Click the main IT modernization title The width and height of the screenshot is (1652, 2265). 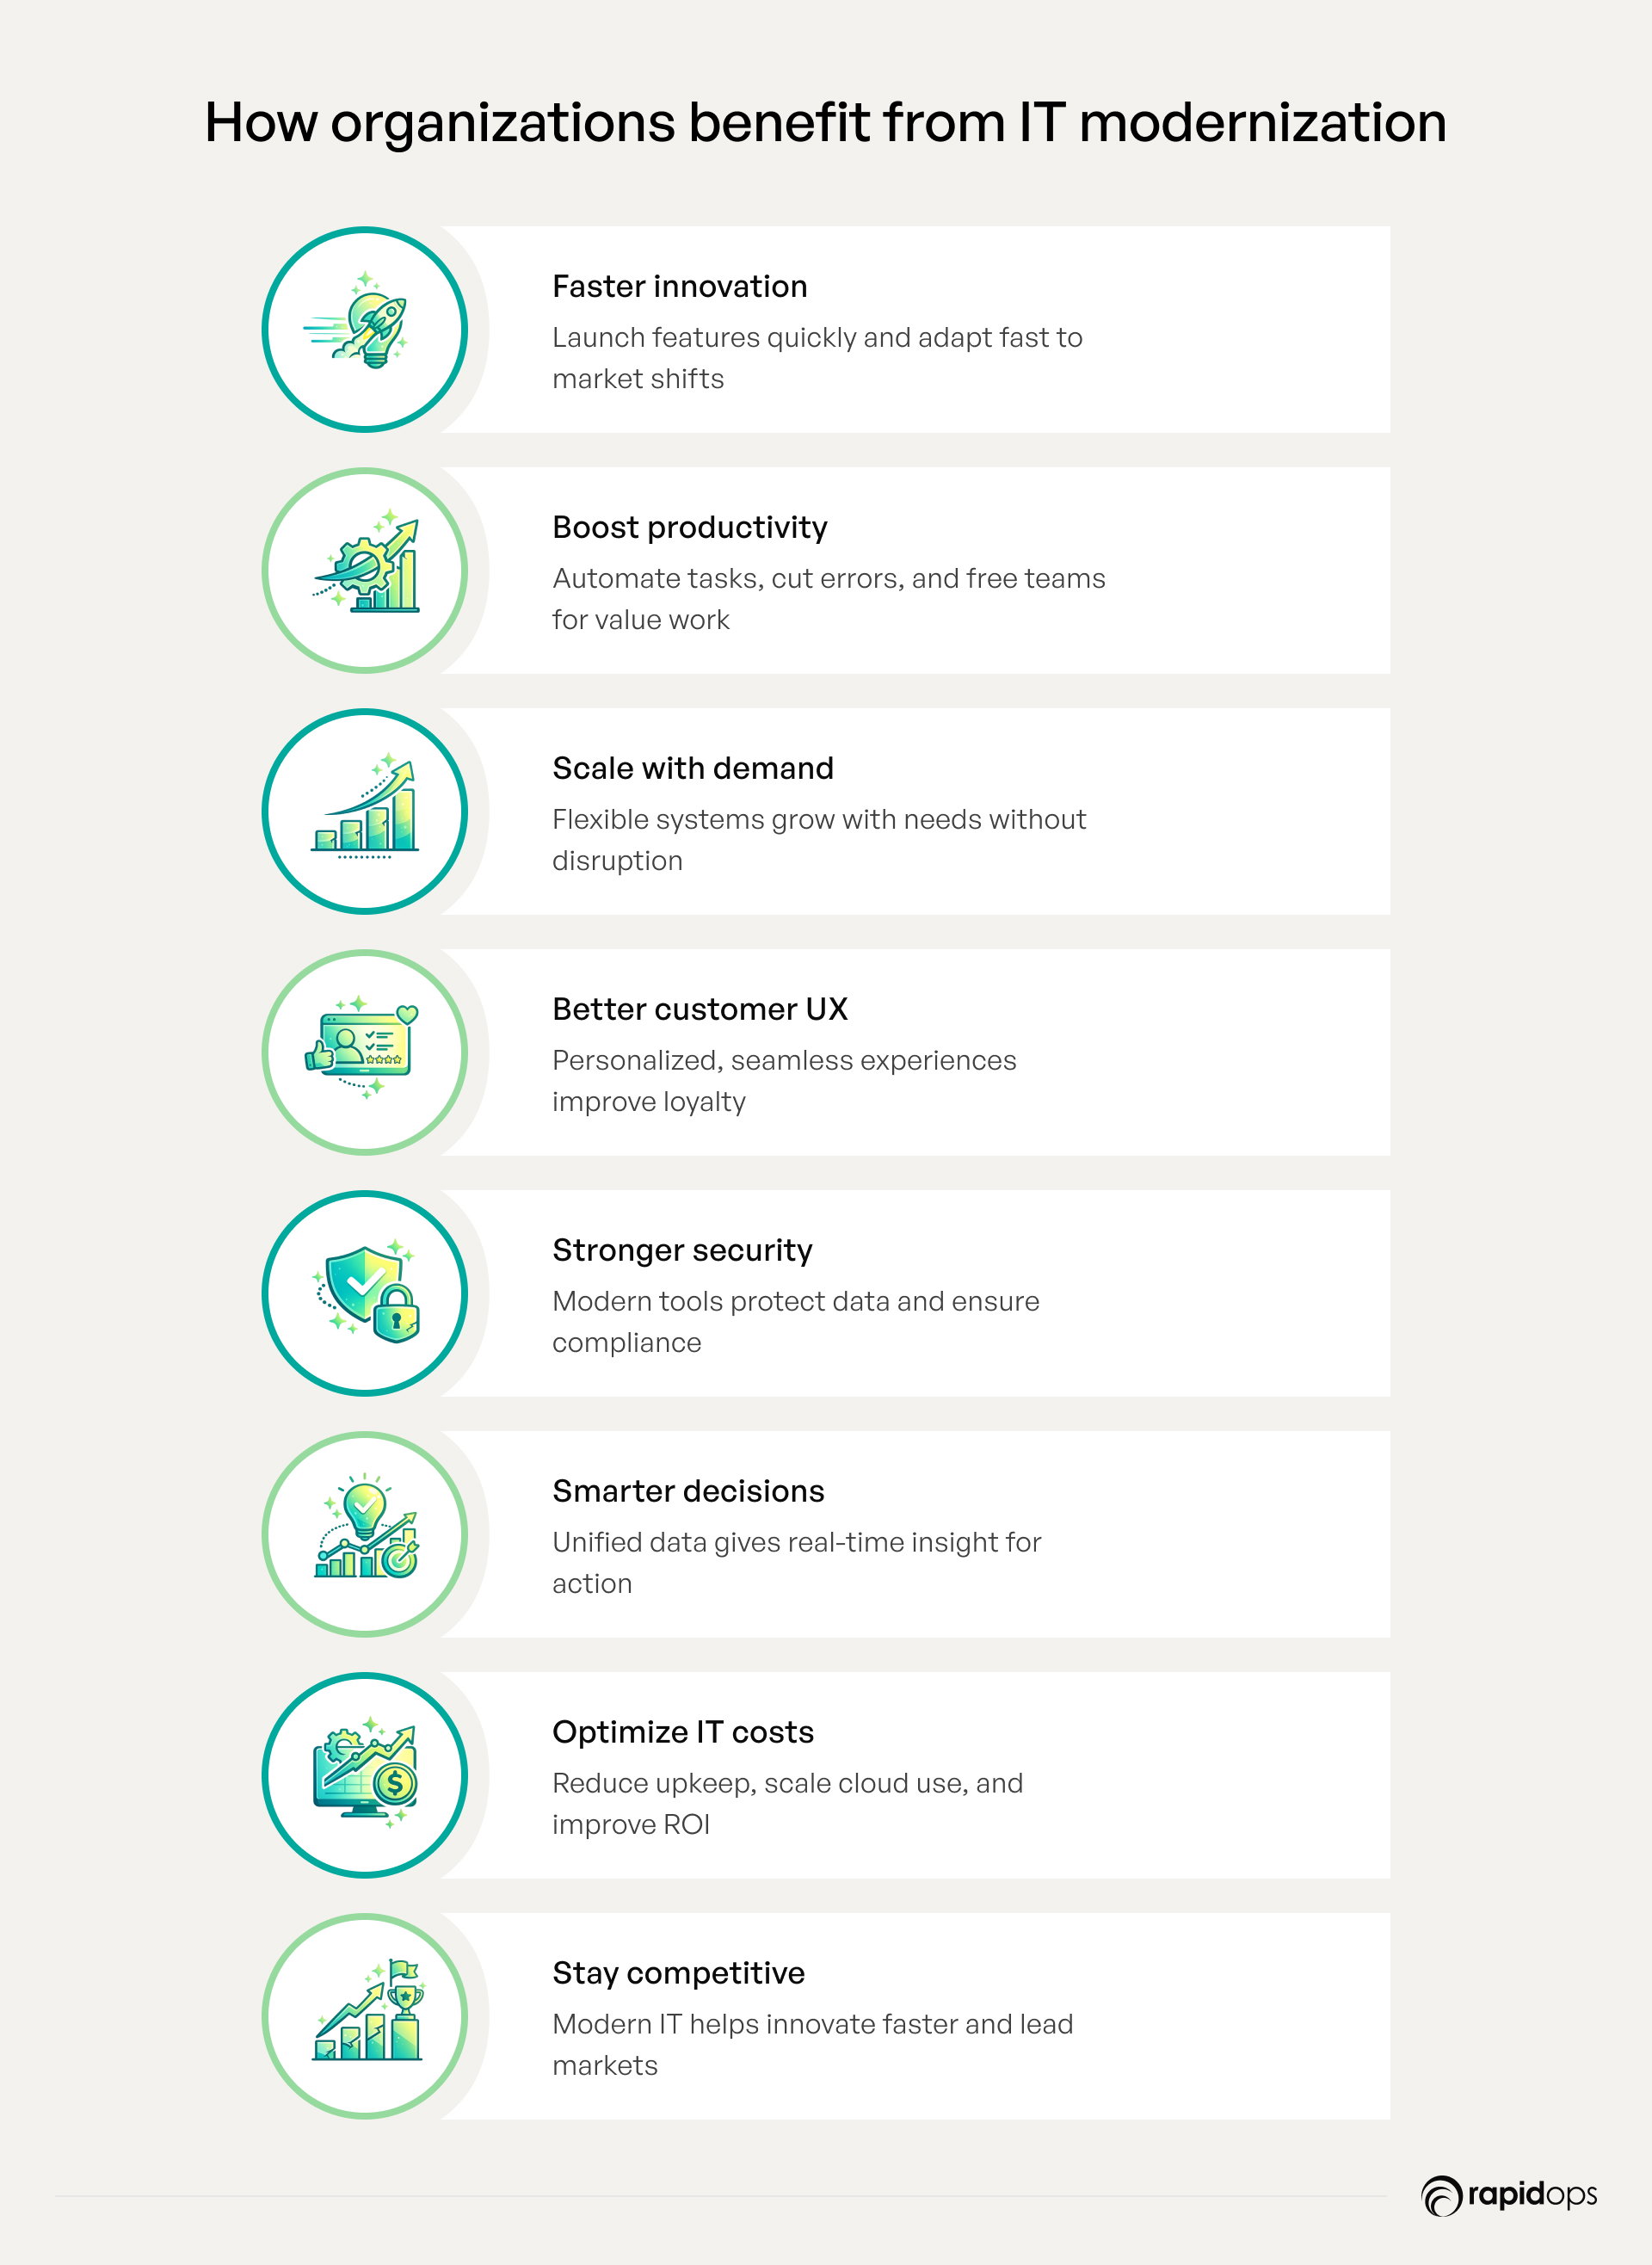(x=825, y=123)
